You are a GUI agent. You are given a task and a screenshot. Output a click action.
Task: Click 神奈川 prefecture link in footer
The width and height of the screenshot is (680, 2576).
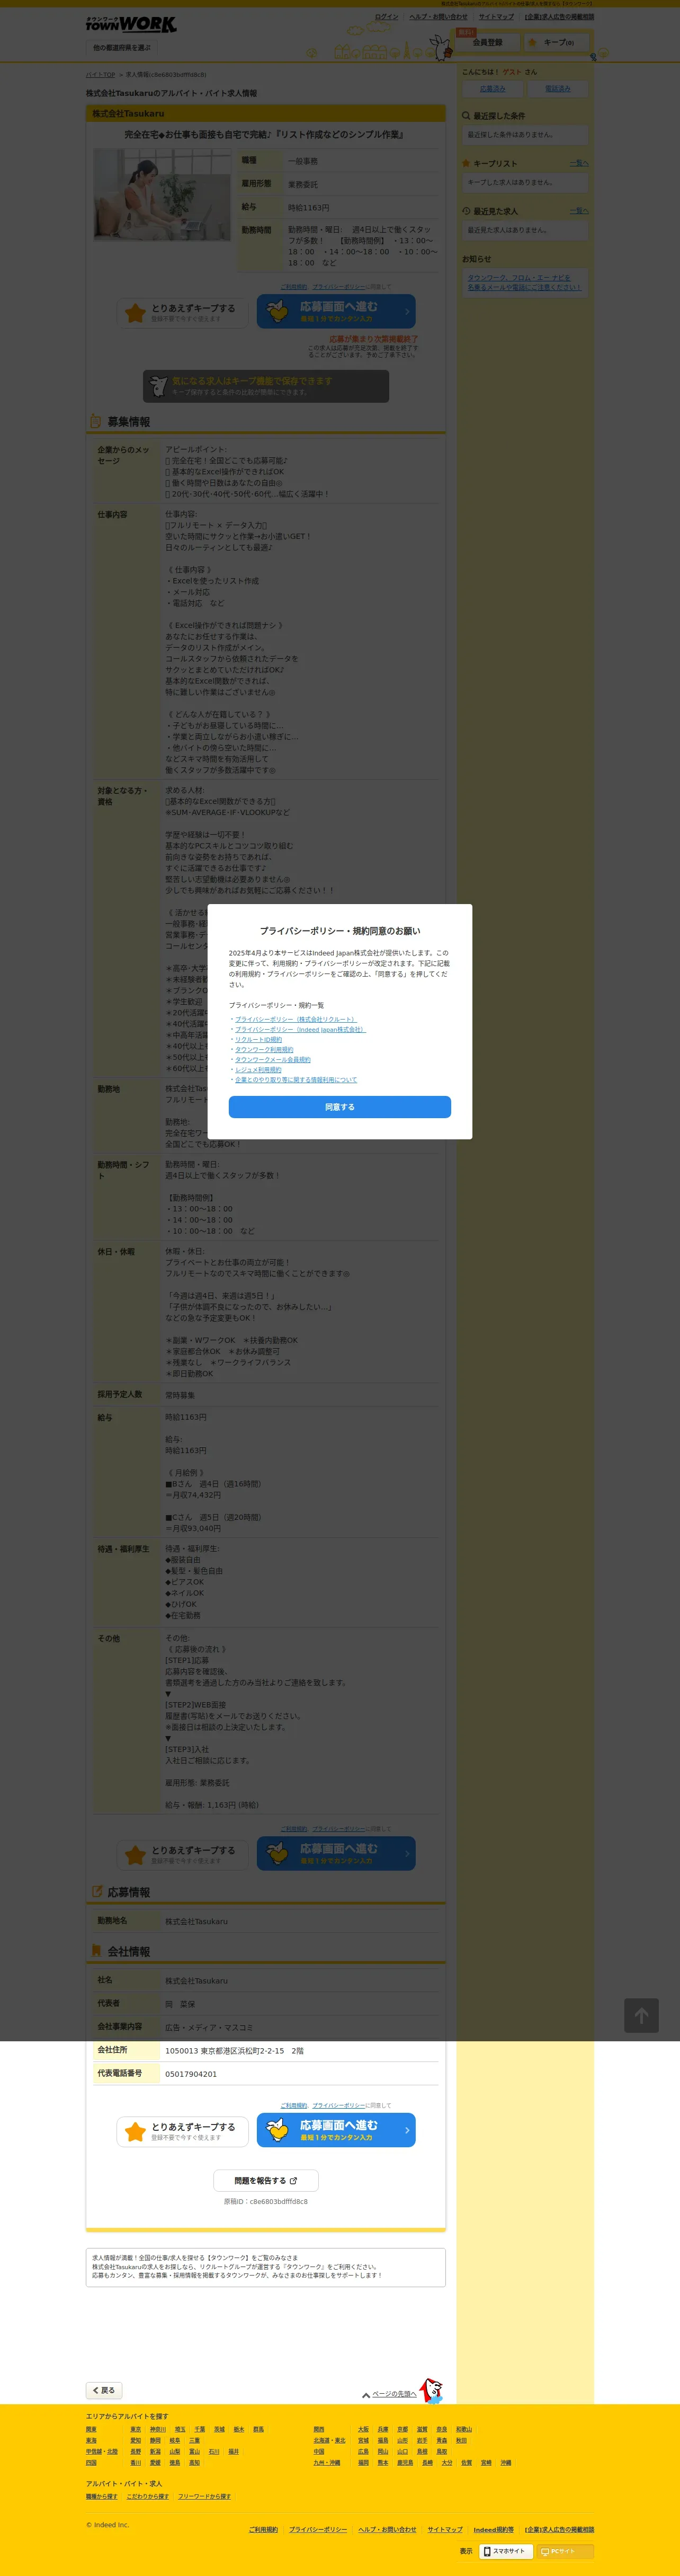click(x=158, y=2429)
